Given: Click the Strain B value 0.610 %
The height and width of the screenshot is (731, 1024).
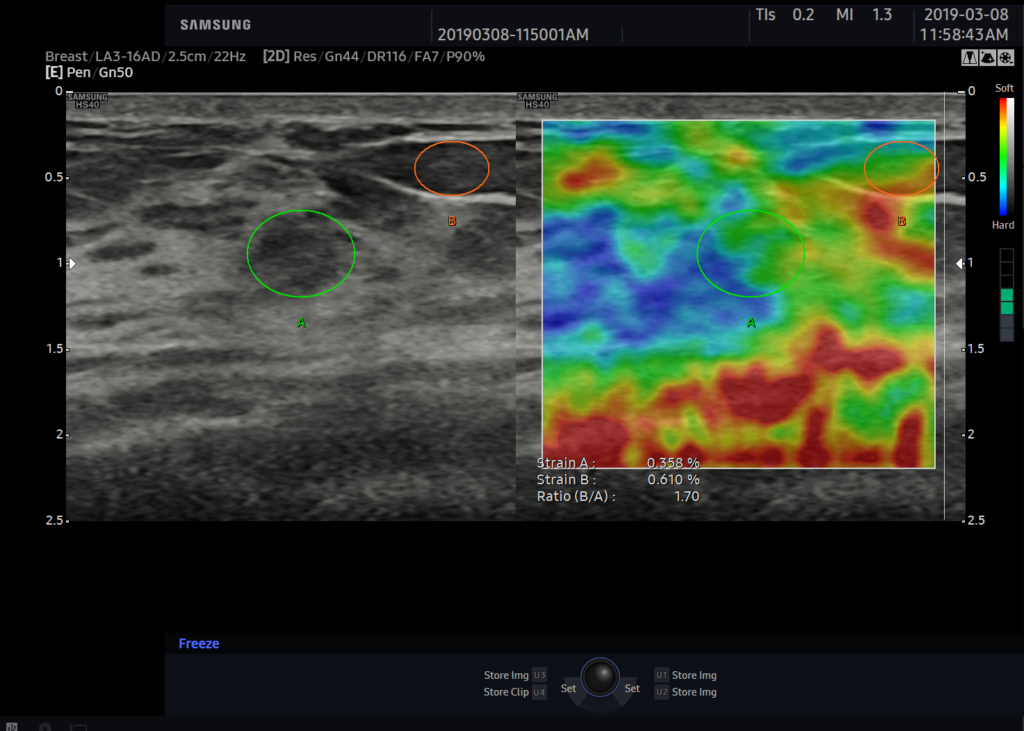Looking at the screenshot, I should (x=673, y=479).
